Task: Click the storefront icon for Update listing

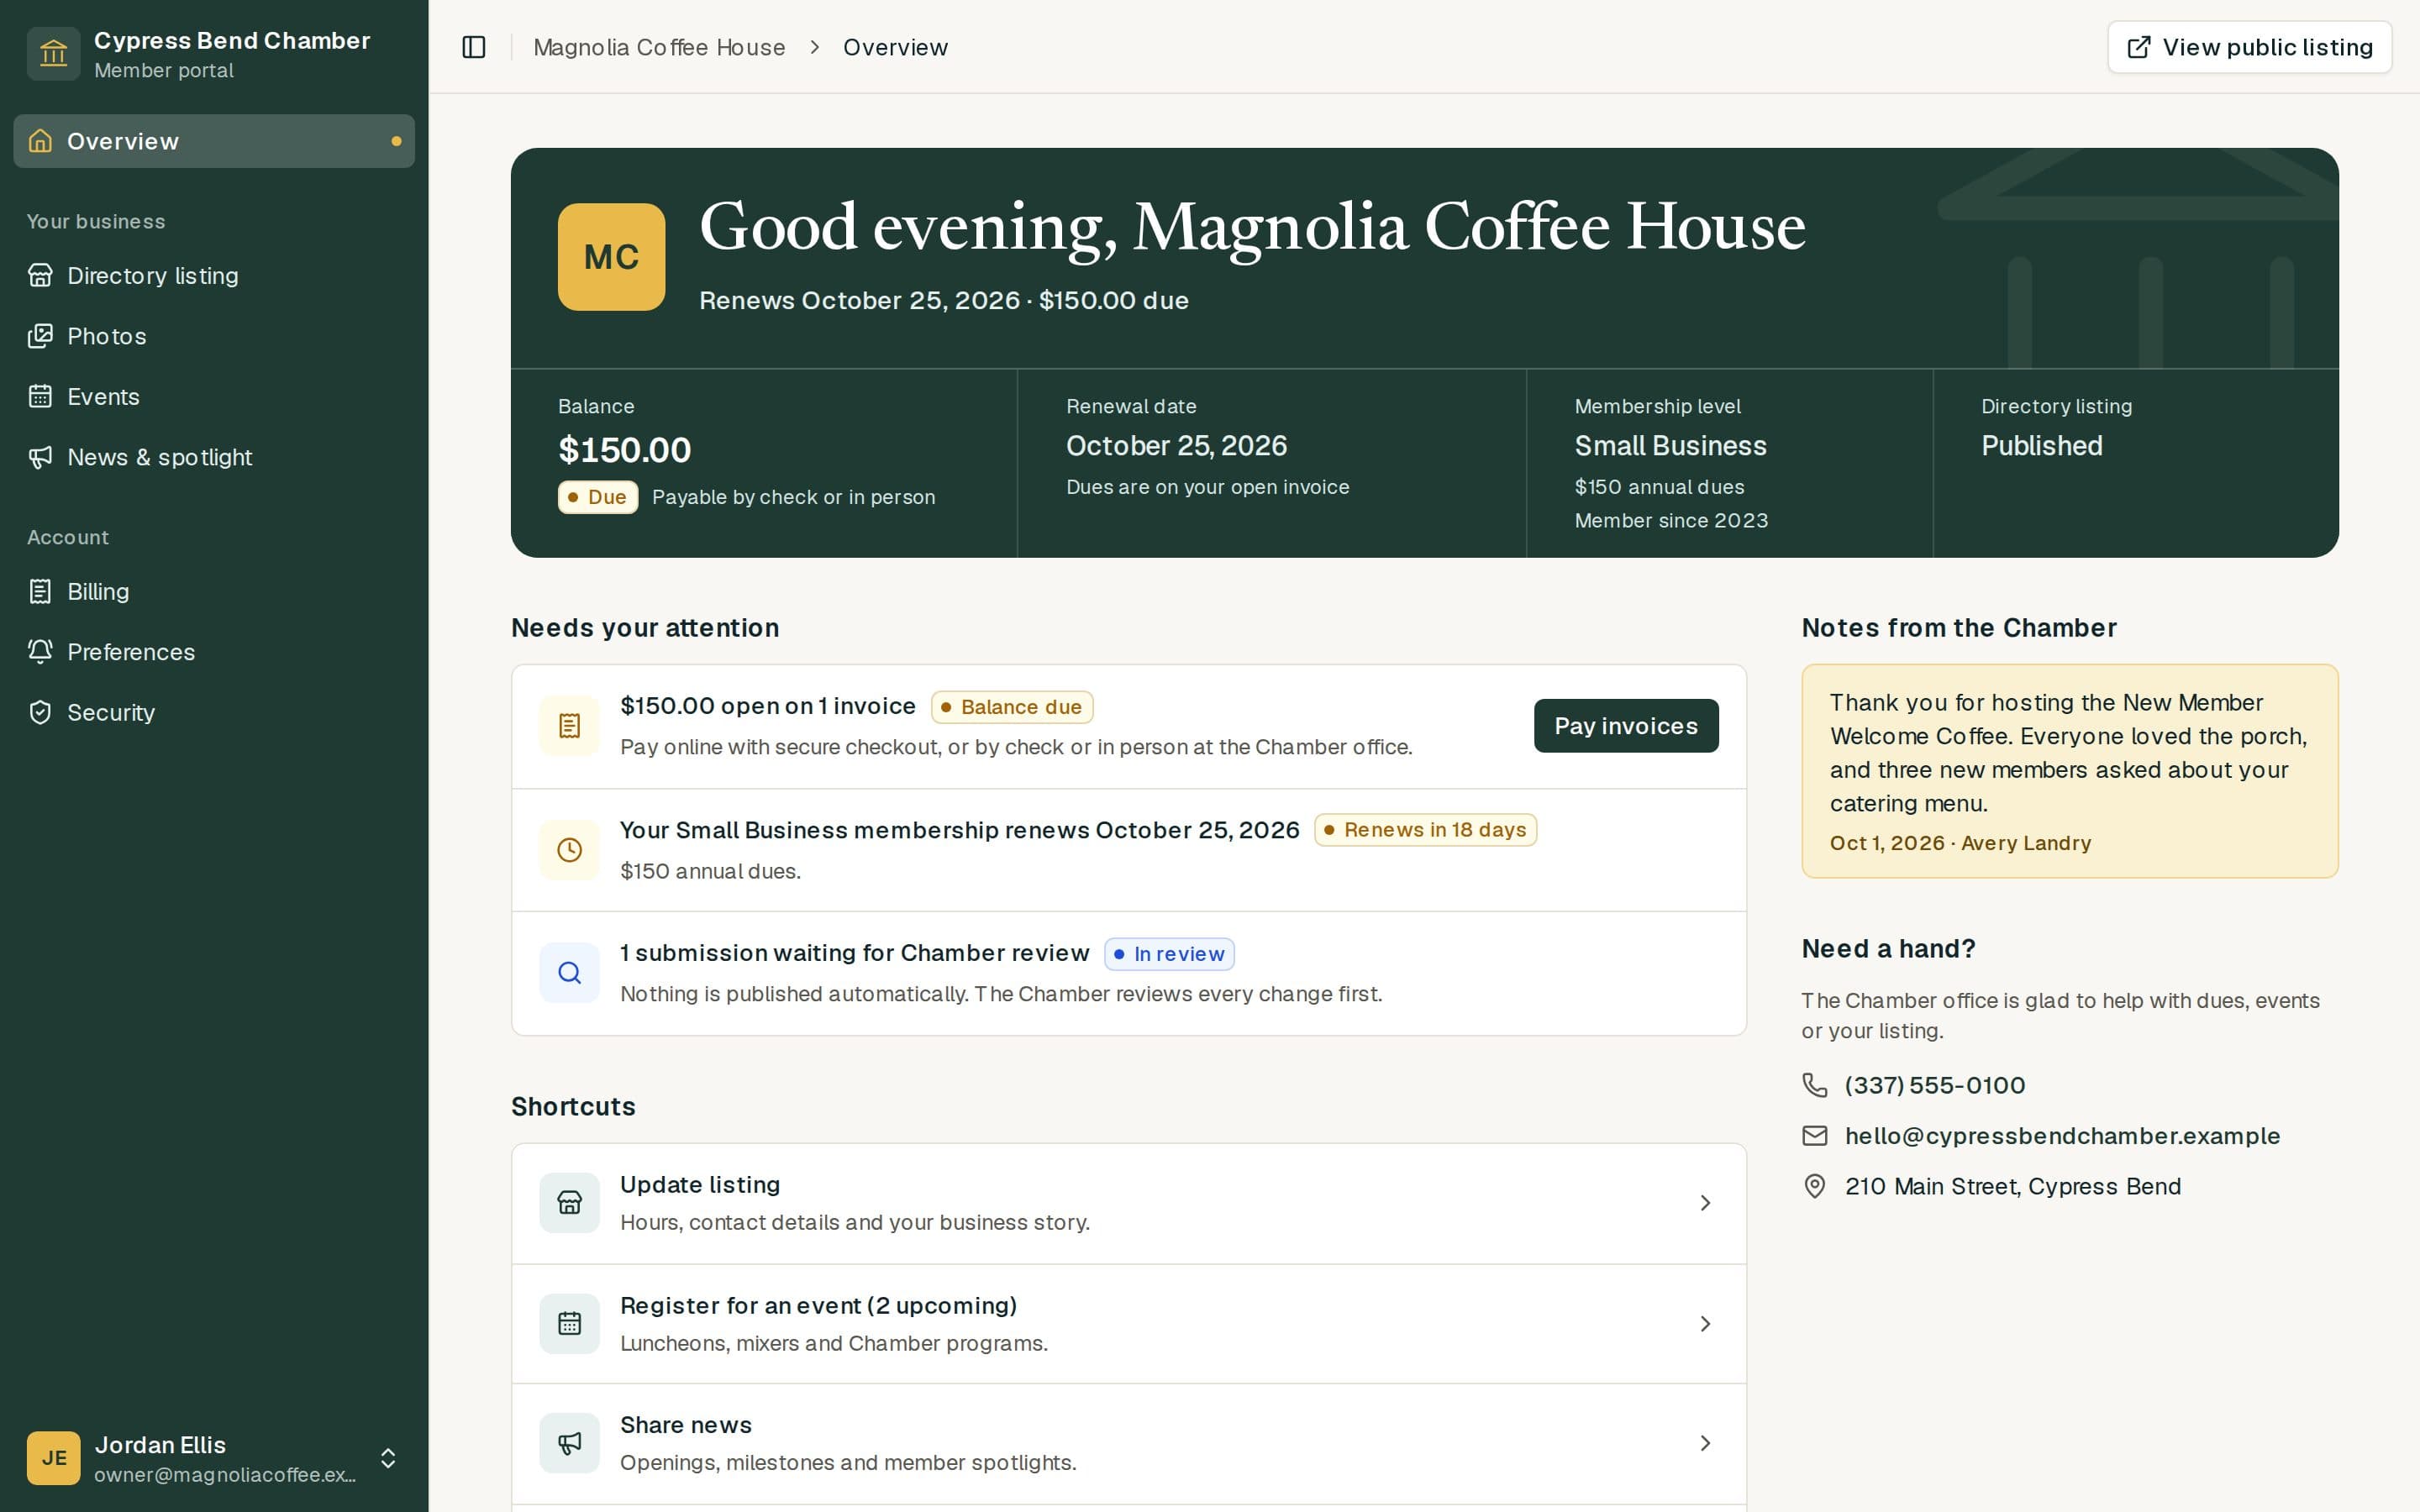Action: click(x=569, y=1203)
